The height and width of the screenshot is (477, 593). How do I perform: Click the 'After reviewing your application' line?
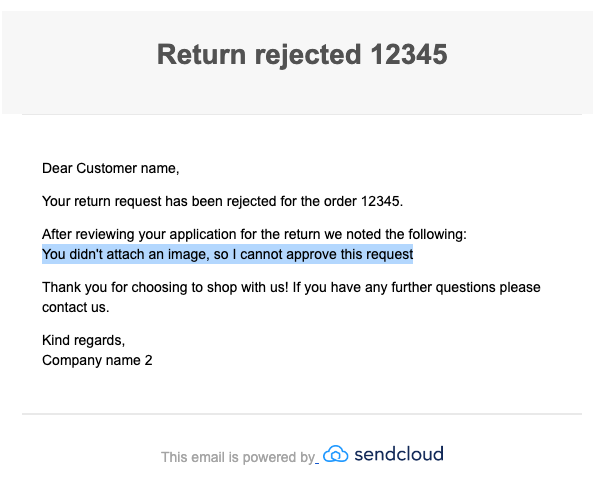(254, 234)
